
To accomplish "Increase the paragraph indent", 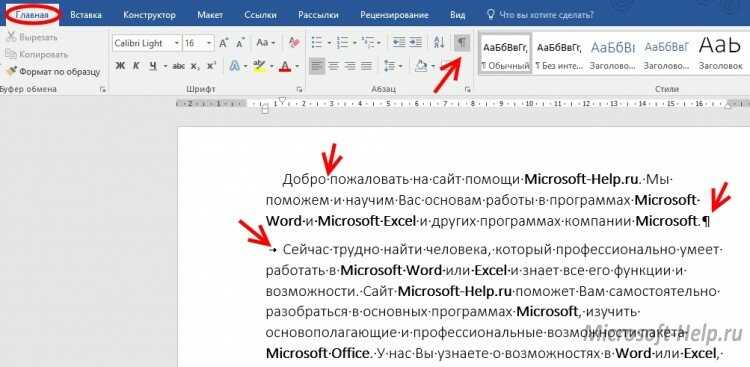I will point(415,43).
